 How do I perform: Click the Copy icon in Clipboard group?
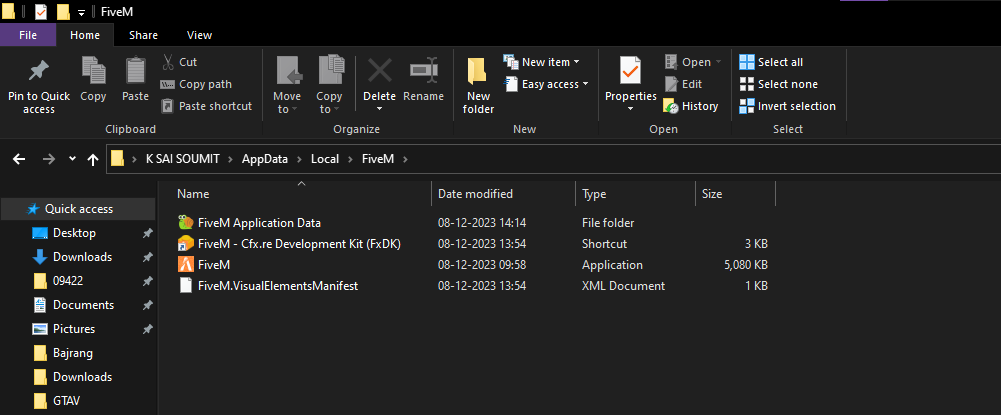pyautogui.click(x=93, y=72)
